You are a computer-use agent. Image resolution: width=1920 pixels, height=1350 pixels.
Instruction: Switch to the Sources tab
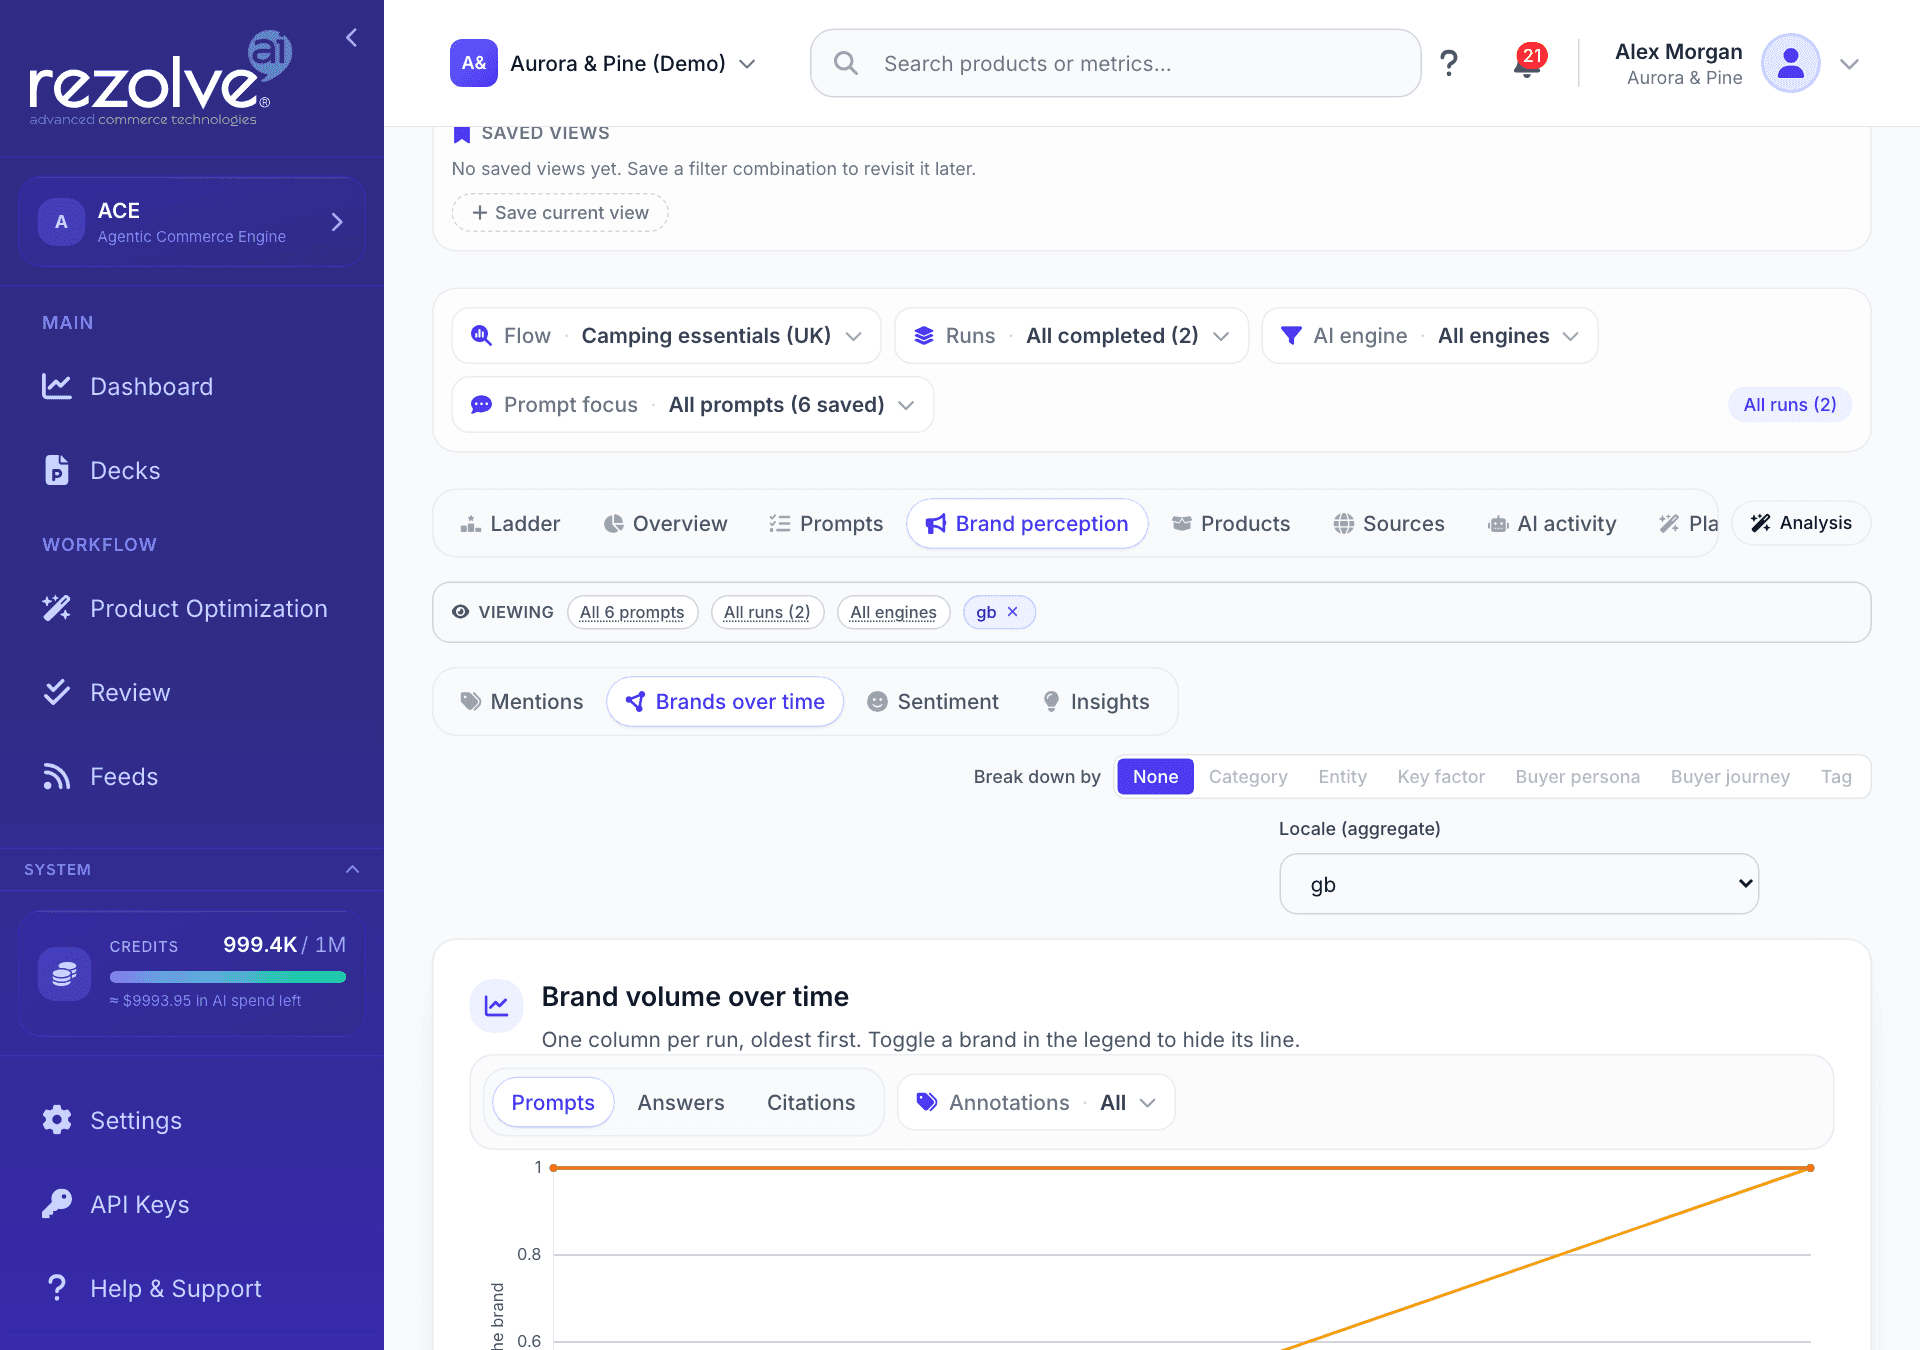pyautogui.click(x=1389, y=524)
